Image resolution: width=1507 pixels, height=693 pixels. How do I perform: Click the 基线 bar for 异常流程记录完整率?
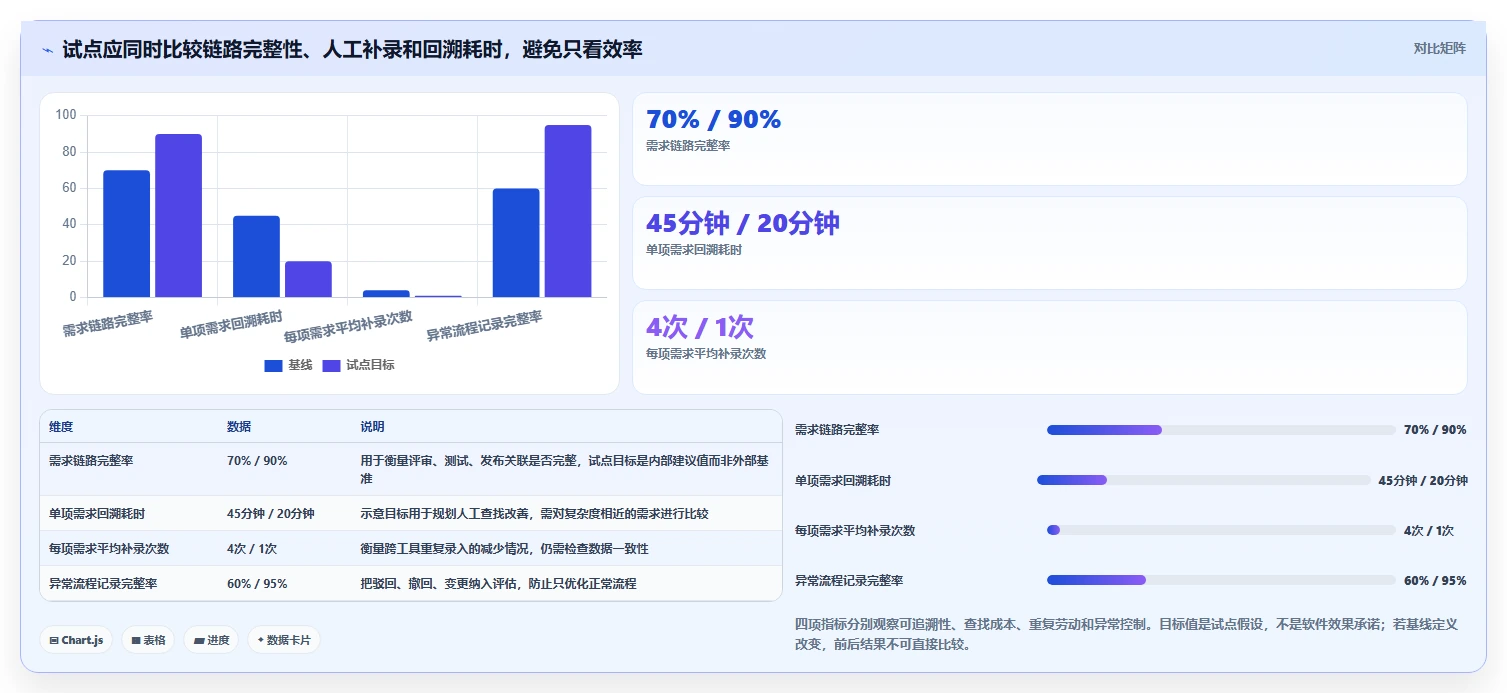pyautogui.click(x=516, y=243)
